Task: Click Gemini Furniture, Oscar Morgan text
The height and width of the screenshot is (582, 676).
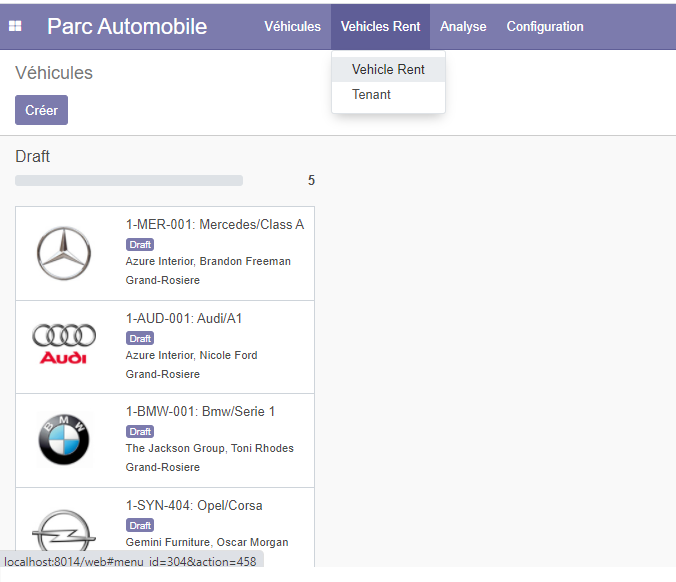Action: pos(207,543)
